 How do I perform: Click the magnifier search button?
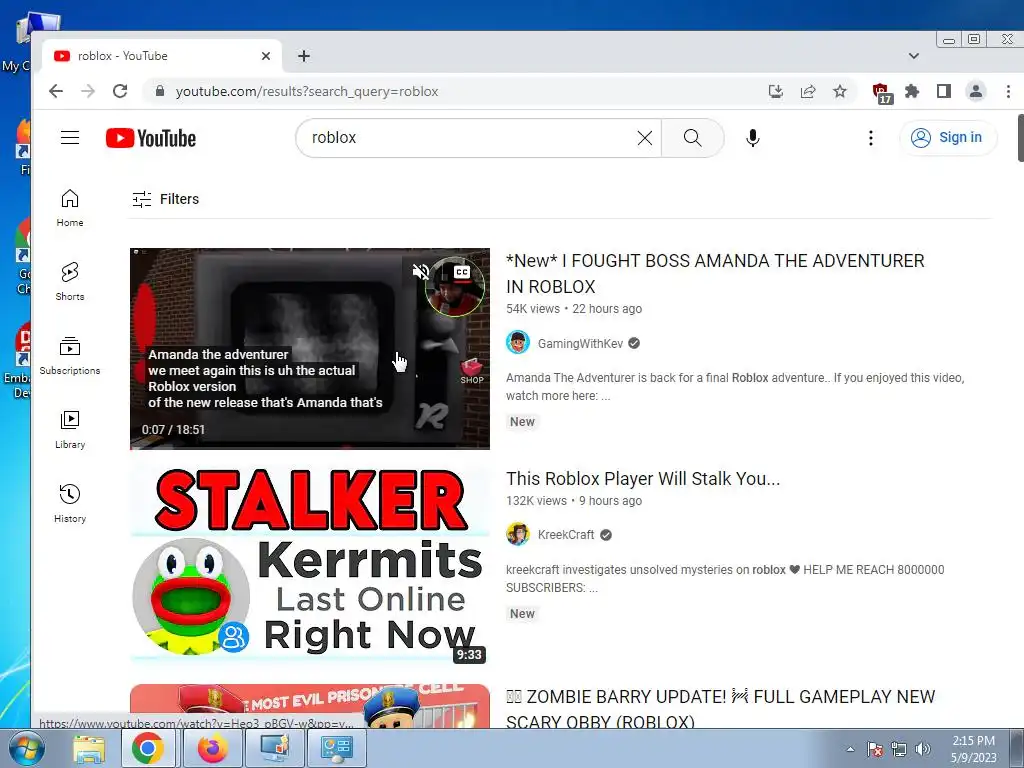pyautogui.click(x=692, y=138)
